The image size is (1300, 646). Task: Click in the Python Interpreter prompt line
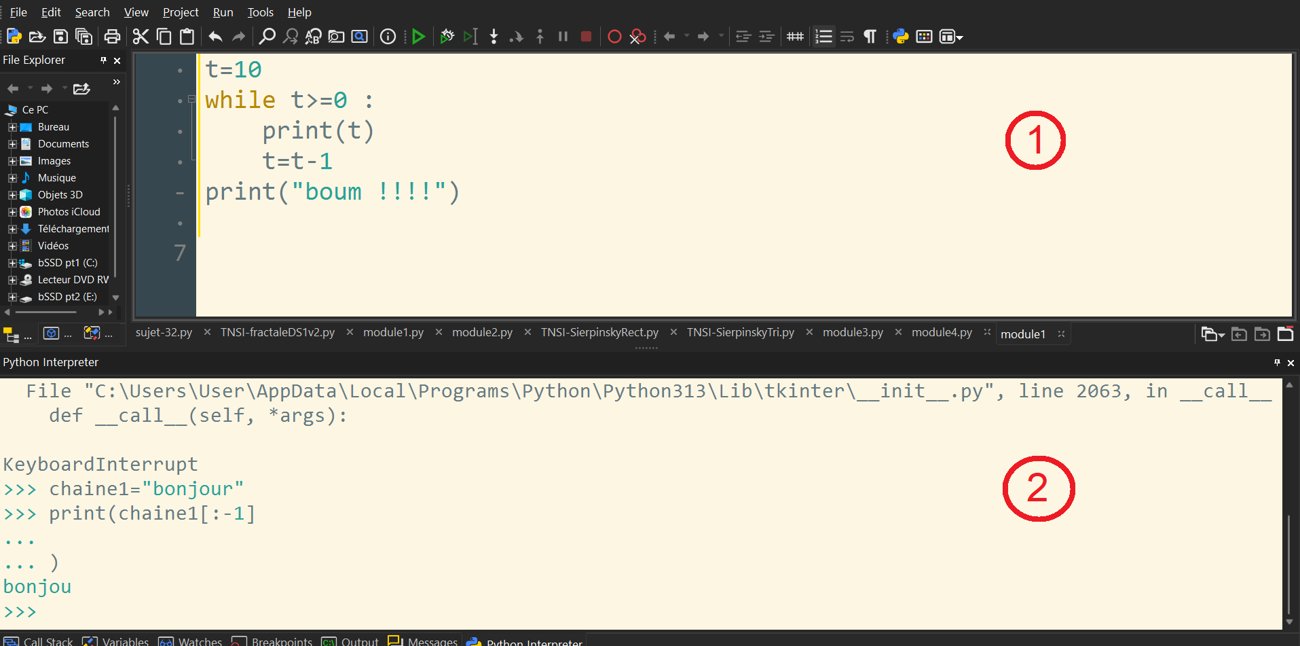(x=640, y=612)
